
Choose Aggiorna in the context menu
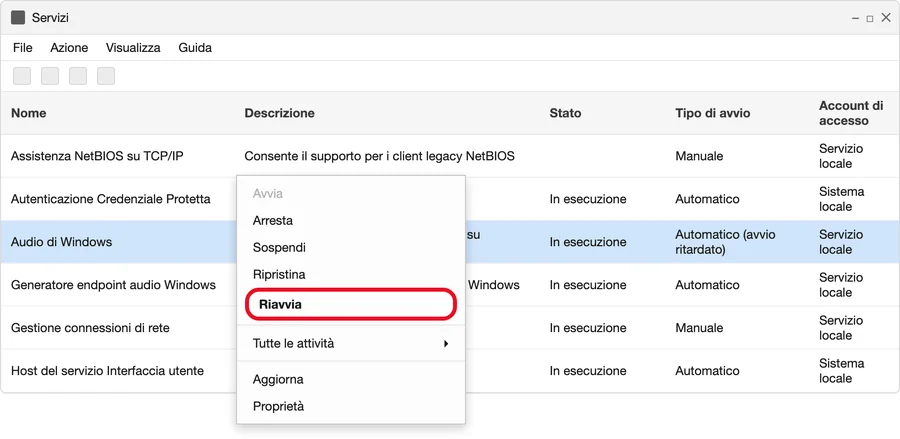pos(351,379)
